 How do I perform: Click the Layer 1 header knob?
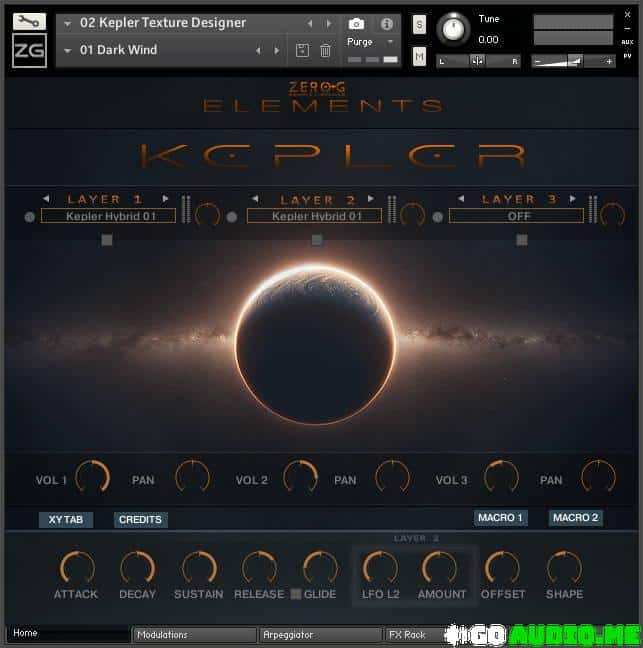[x=207, y=214]
